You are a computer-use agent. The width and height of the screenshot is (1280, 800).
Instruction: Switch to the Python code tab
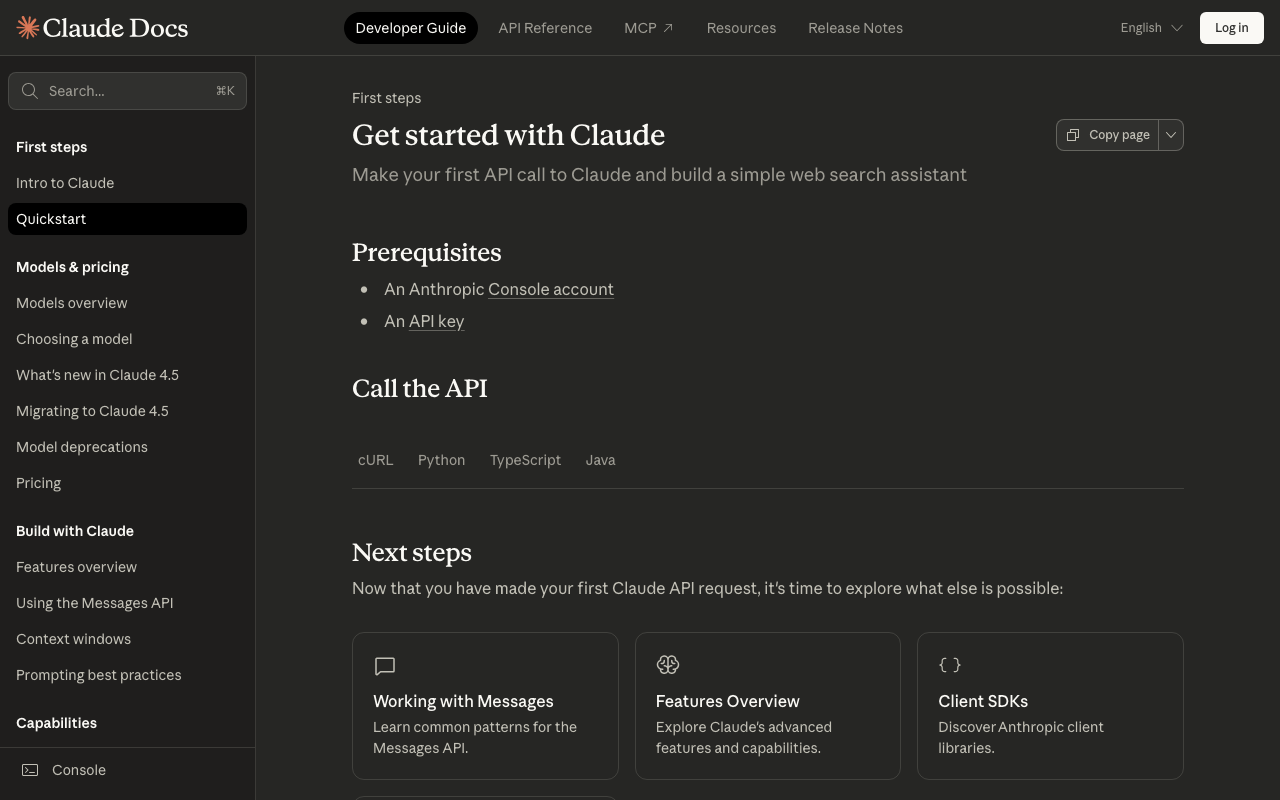pos(441,460)
